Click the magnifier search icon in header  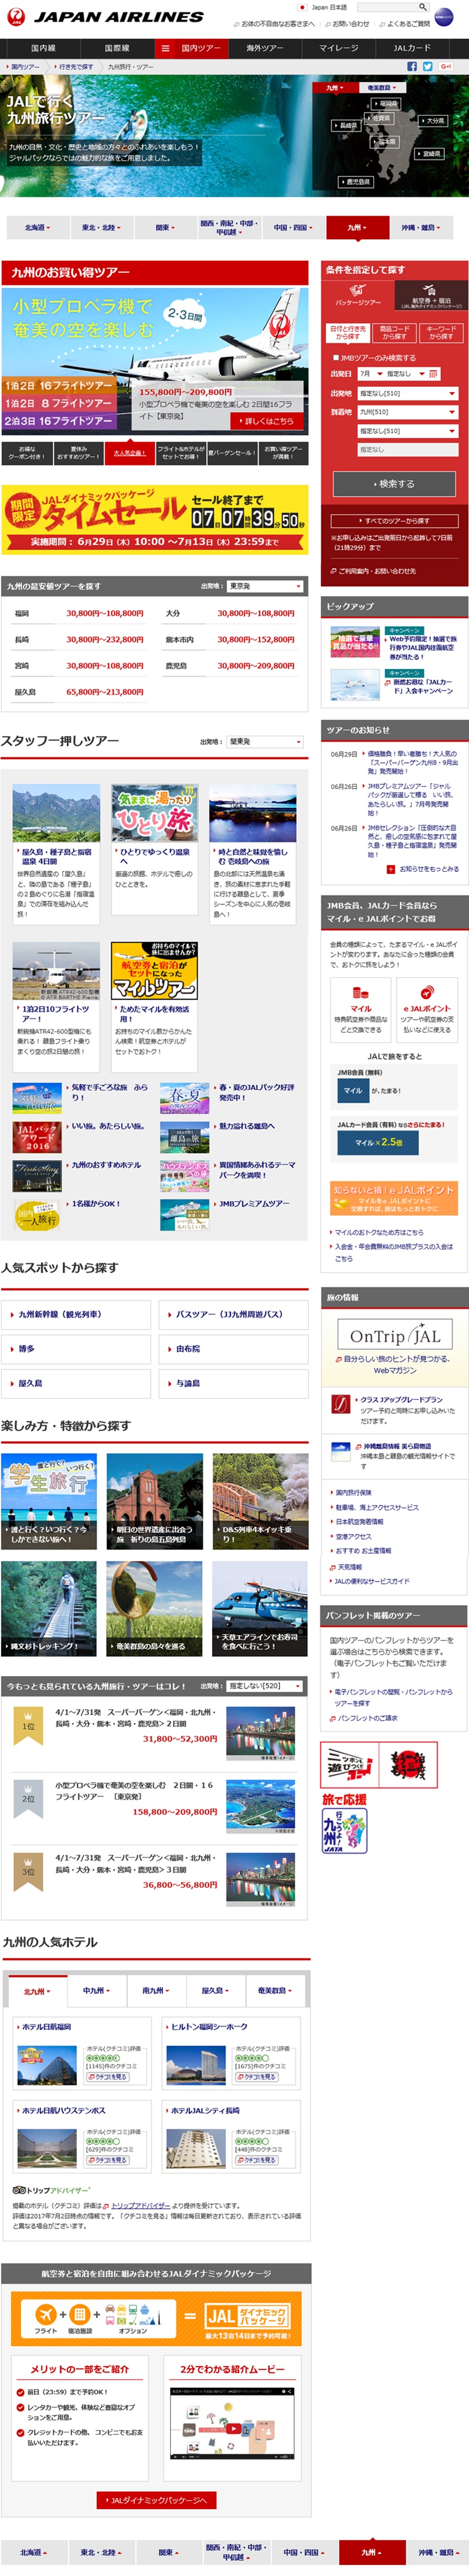coord(422,7)
